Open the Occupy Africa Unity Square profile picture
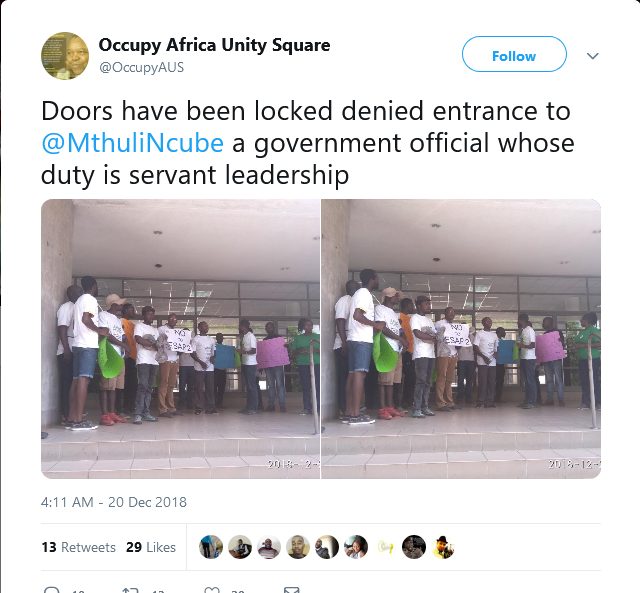This screenshot has width=640, height=593. tap(65, 56)
